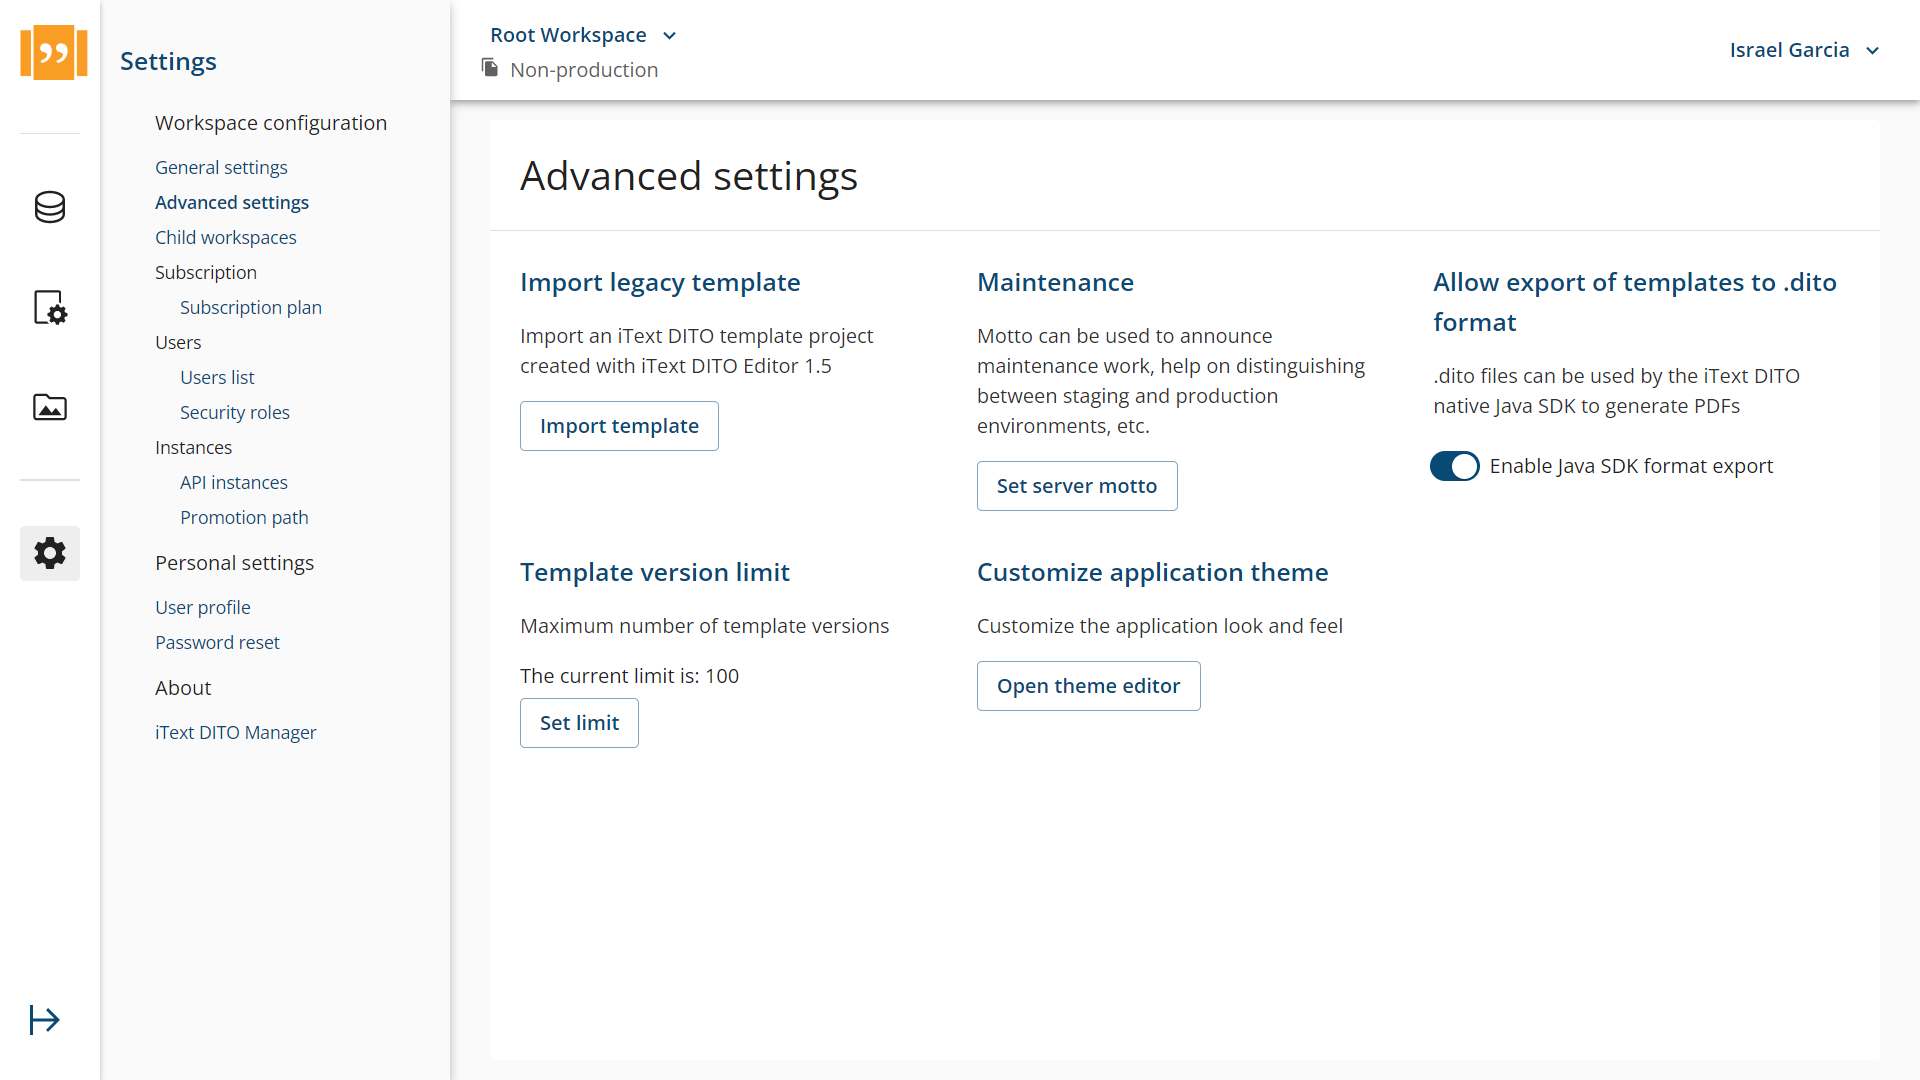The height and width of the screenshot is (1080, 1920).
Task: Toggle Enable Java SDK format export
Action: 1456,465
